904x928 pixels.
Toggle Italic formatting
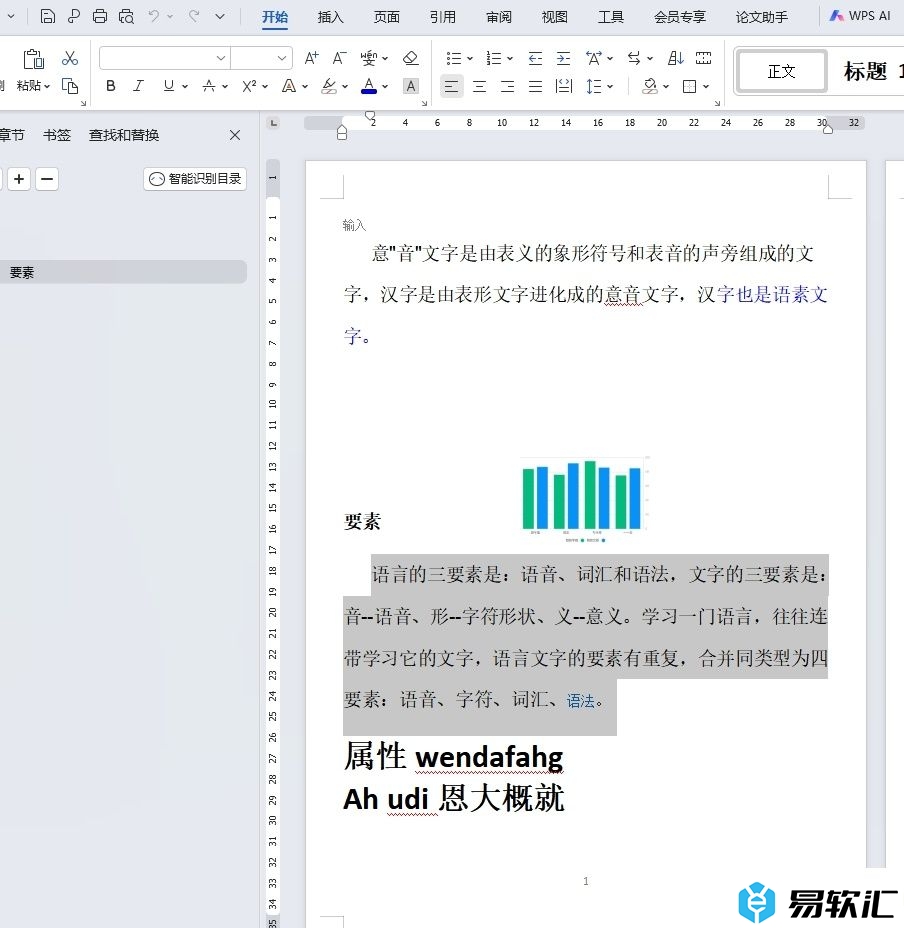pyautogui.click(x=139, y=86)
